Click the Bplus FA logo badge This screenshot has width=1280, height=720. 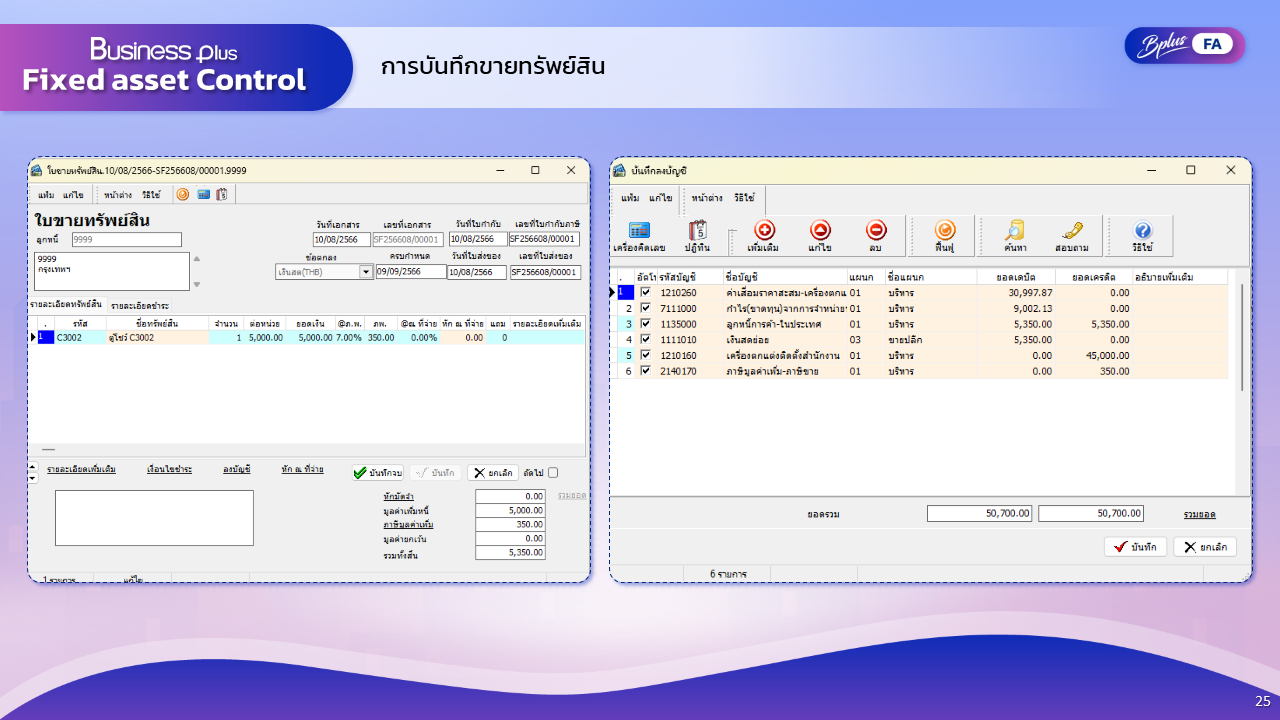point(1185,45)
